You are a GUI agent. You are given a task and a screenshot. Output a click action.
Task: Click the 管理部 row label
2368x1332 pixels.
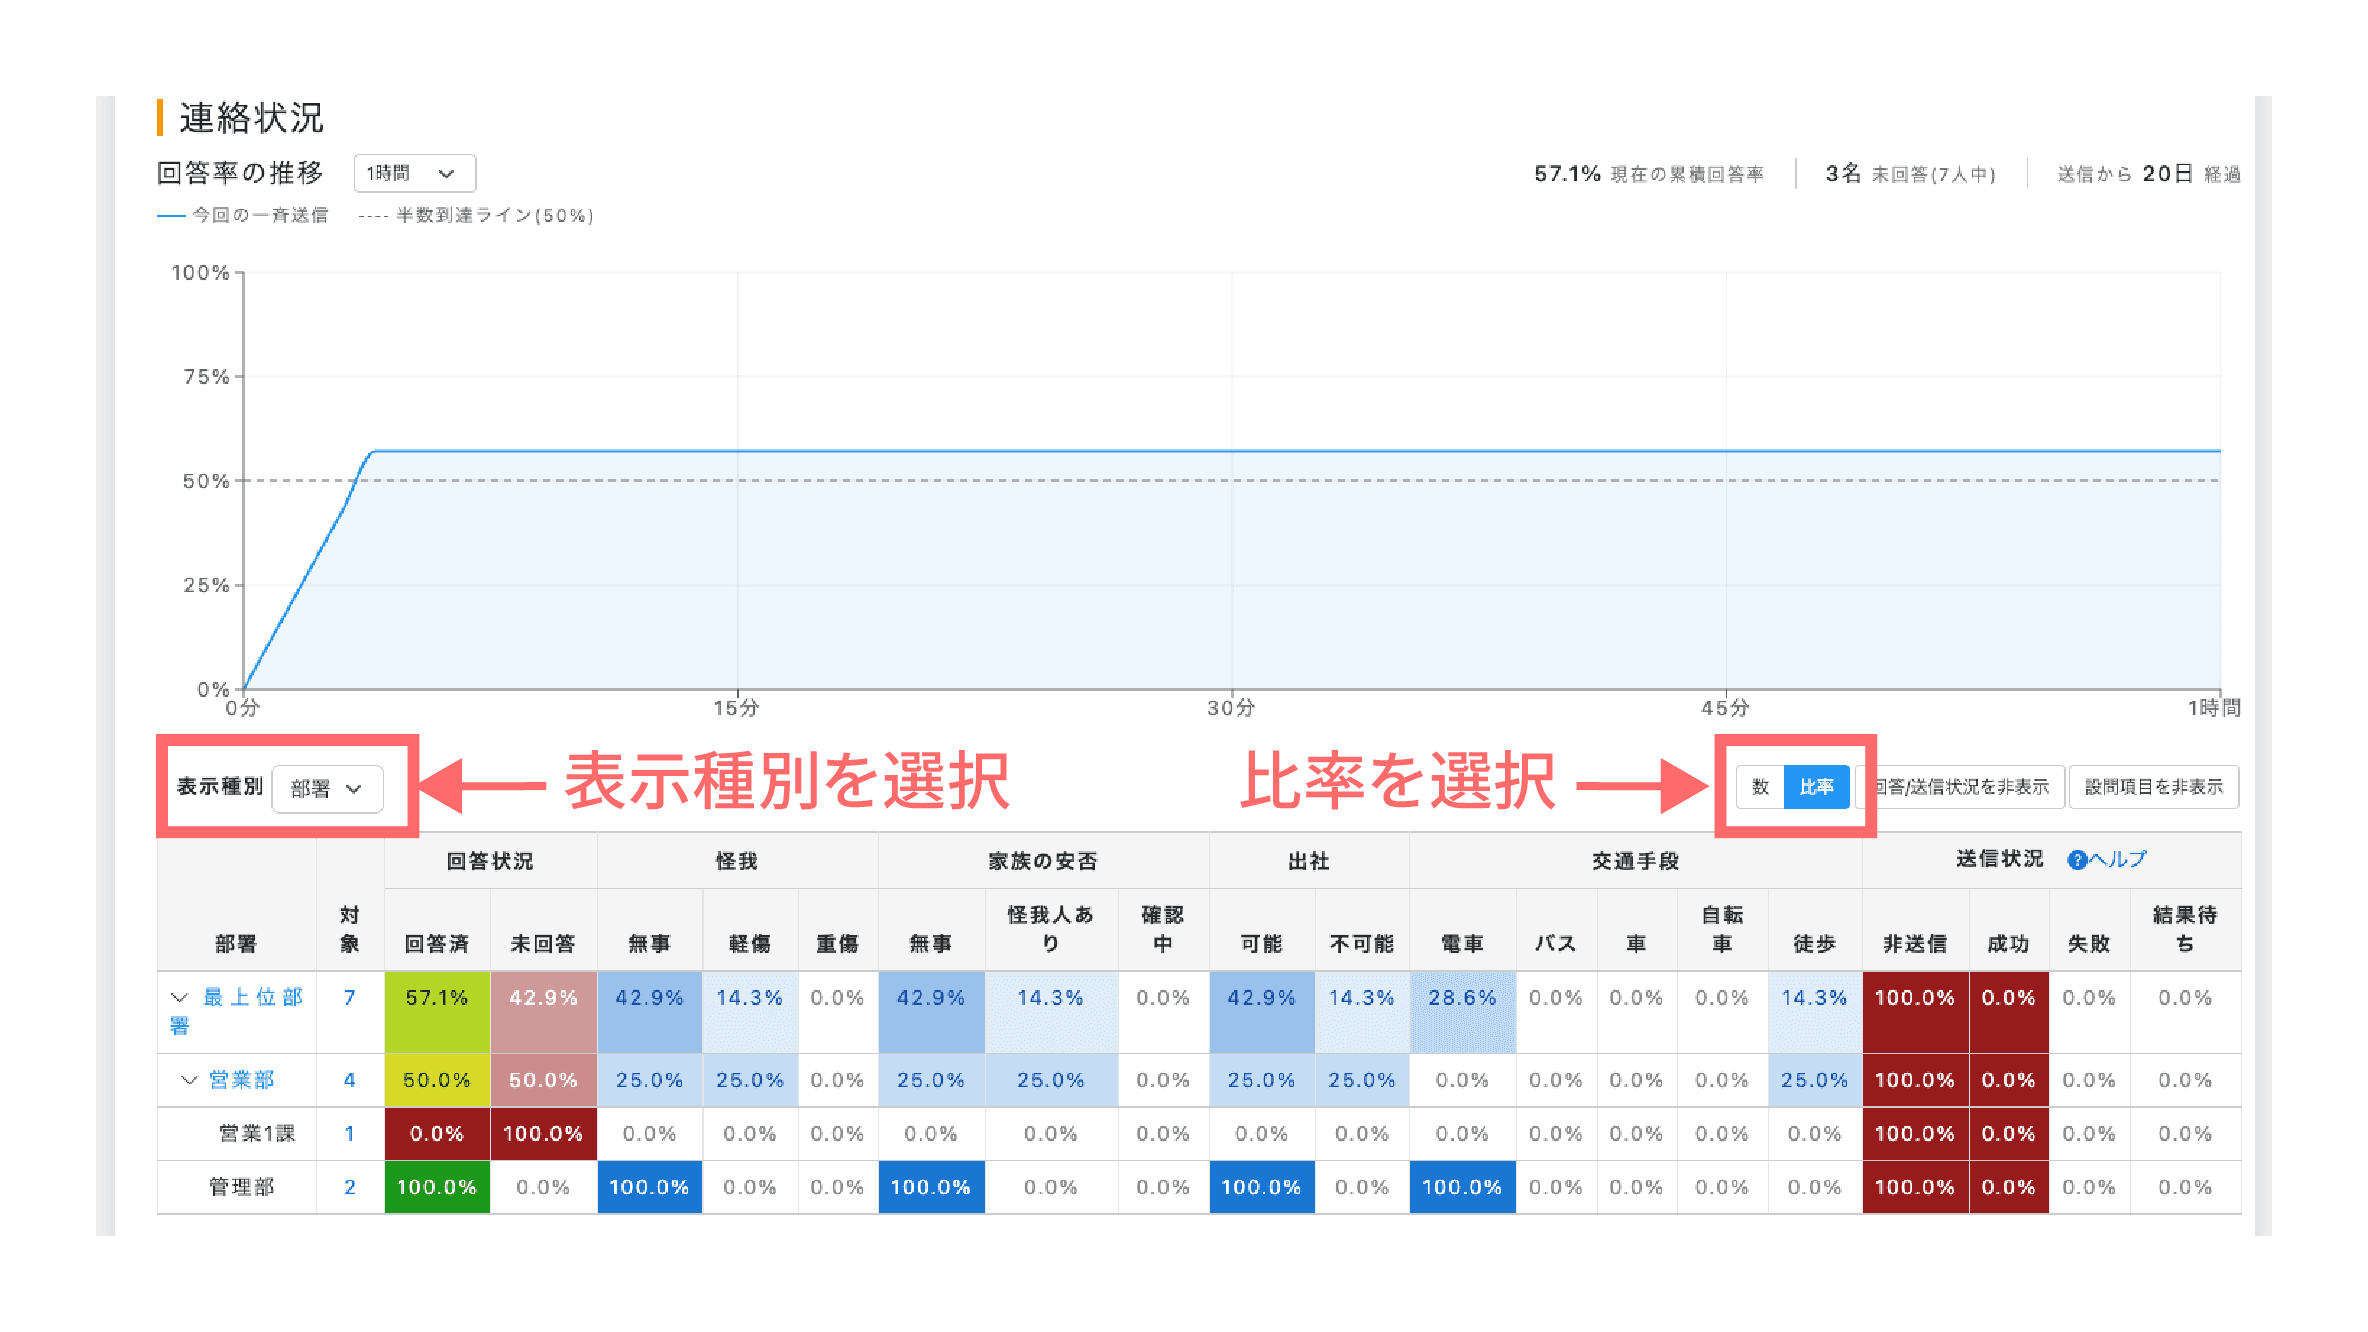[x=241, y=1187]
